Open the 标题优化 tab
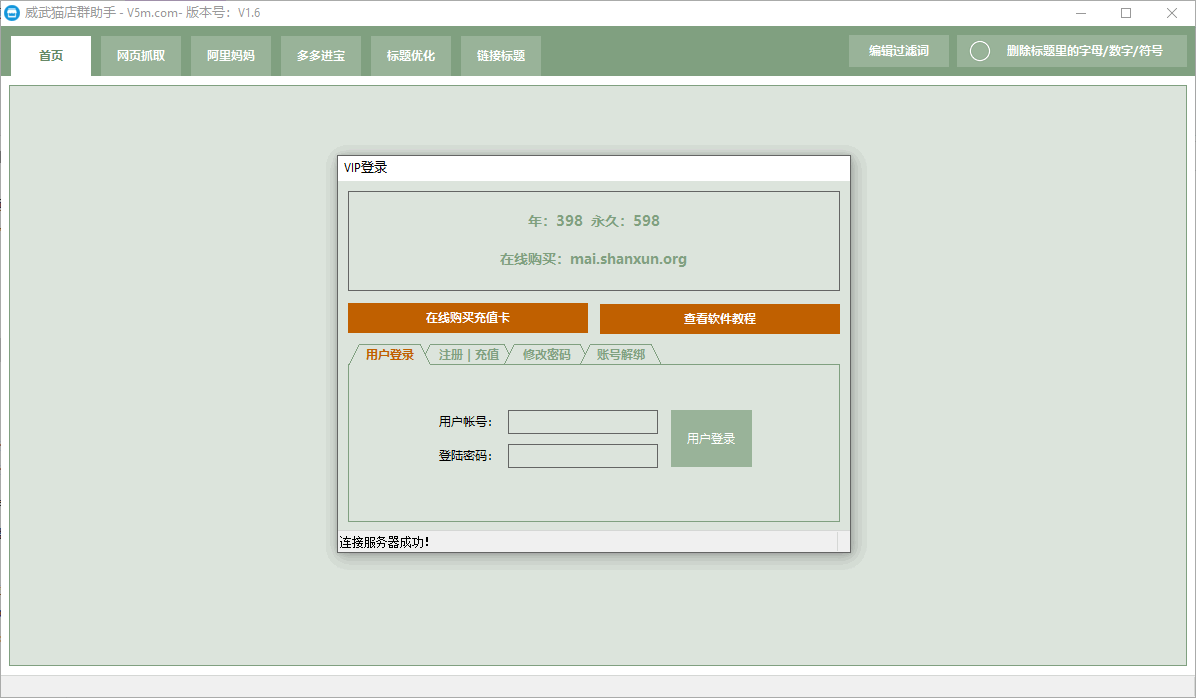The height and width of the screenshot is (698, 1196). point(411,56)
